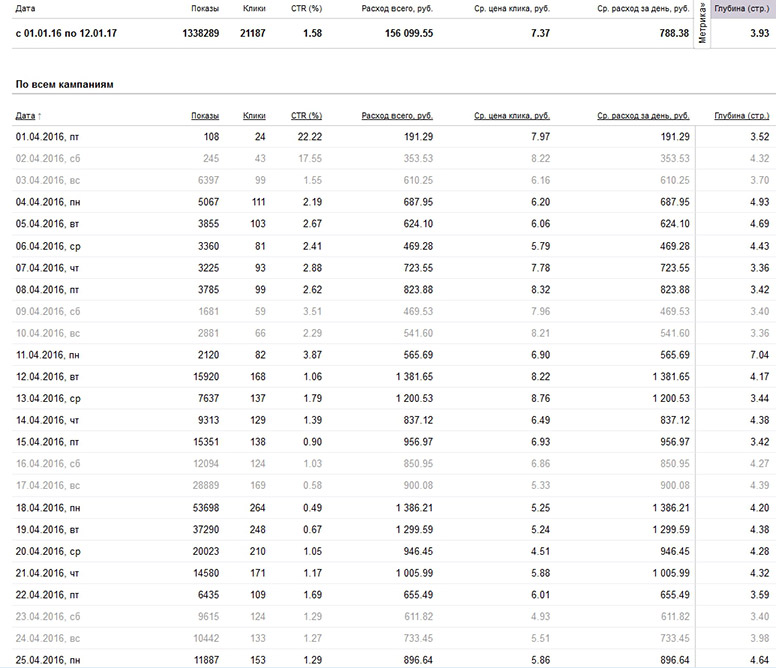
Task: Click the CTR value 22.22
Action: pyautogui.click(x=308, y=136)
